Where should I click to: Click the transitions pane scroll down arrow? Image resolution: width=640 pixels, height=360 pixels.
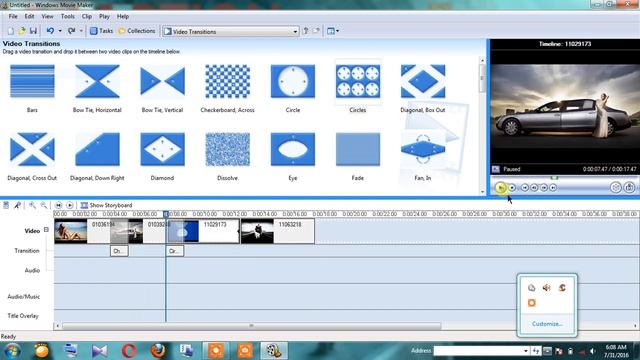click(482, 191)
